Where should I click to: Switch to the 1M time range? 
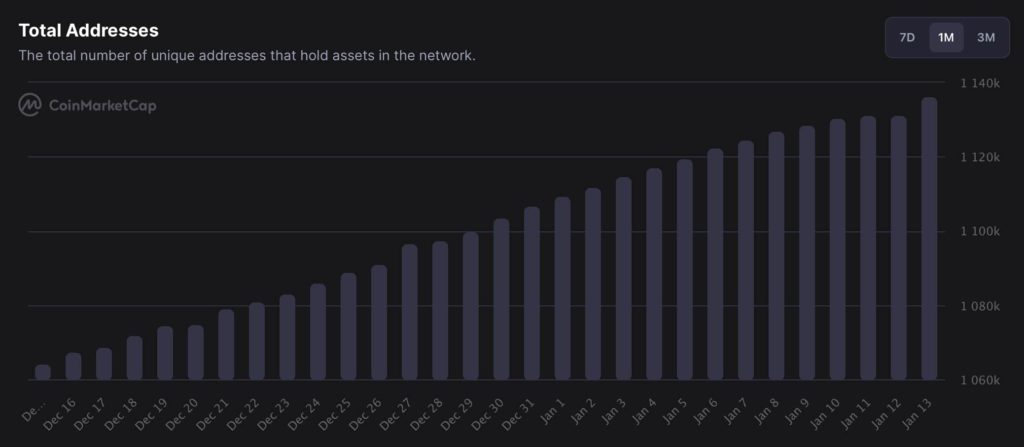pos(946,37)
